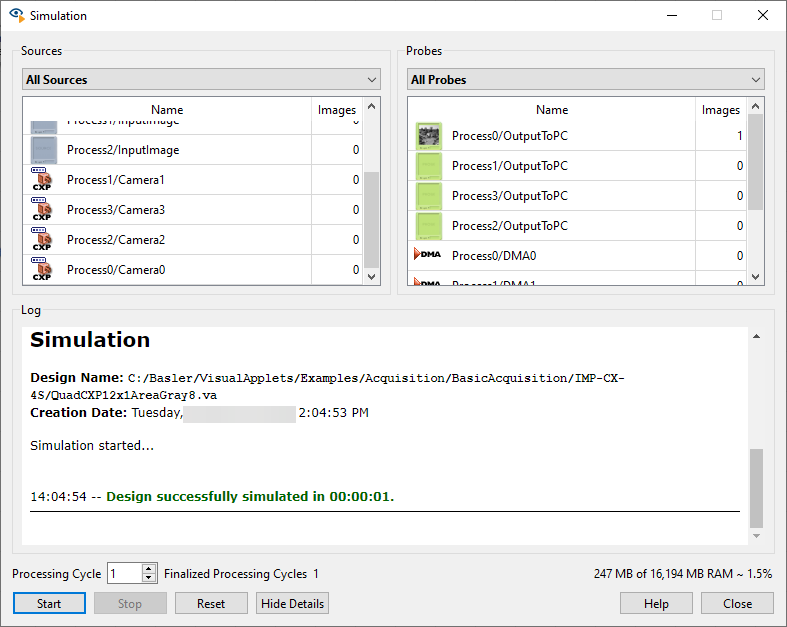Select the Process3/OutputToPC green probe icon
Image resolution: width=787 pixels, height=627 pixels.
tap(429, 196)
